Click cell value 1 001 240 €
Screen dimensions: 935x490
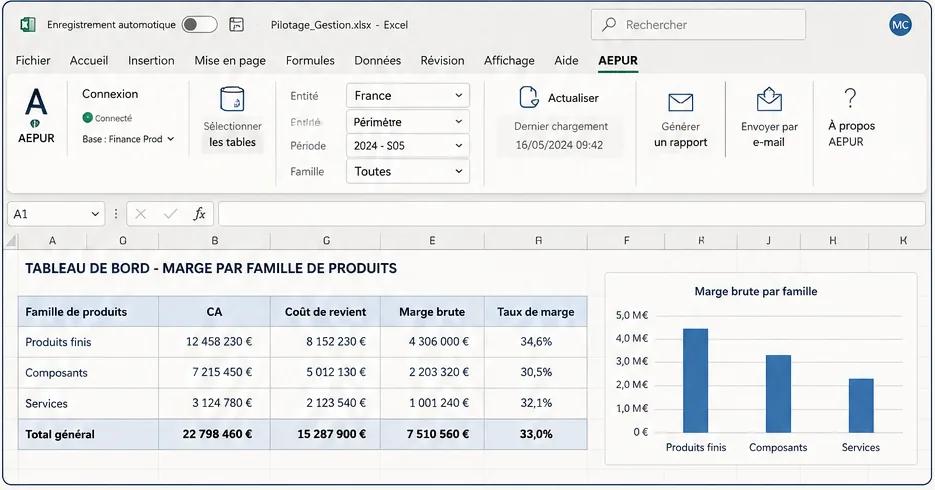coord(439,403)
